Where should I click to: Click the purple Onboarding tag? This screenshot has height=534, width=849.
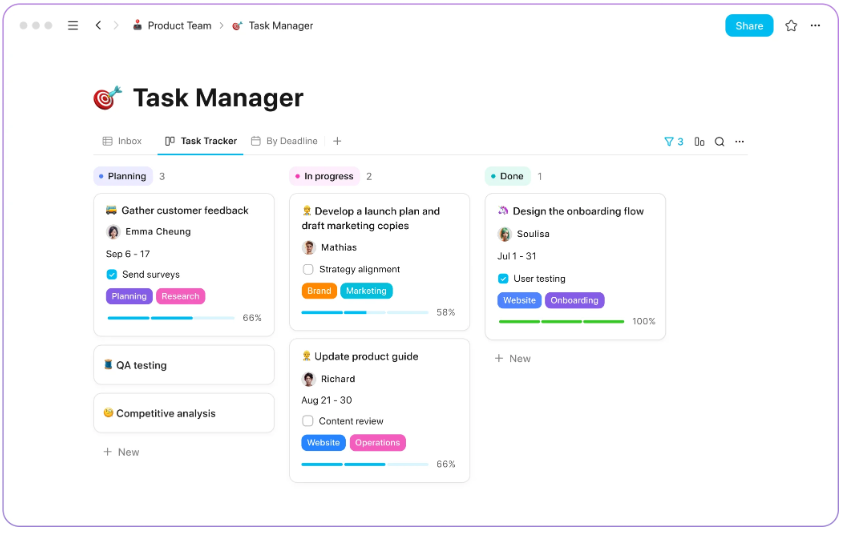pos(574,301)
